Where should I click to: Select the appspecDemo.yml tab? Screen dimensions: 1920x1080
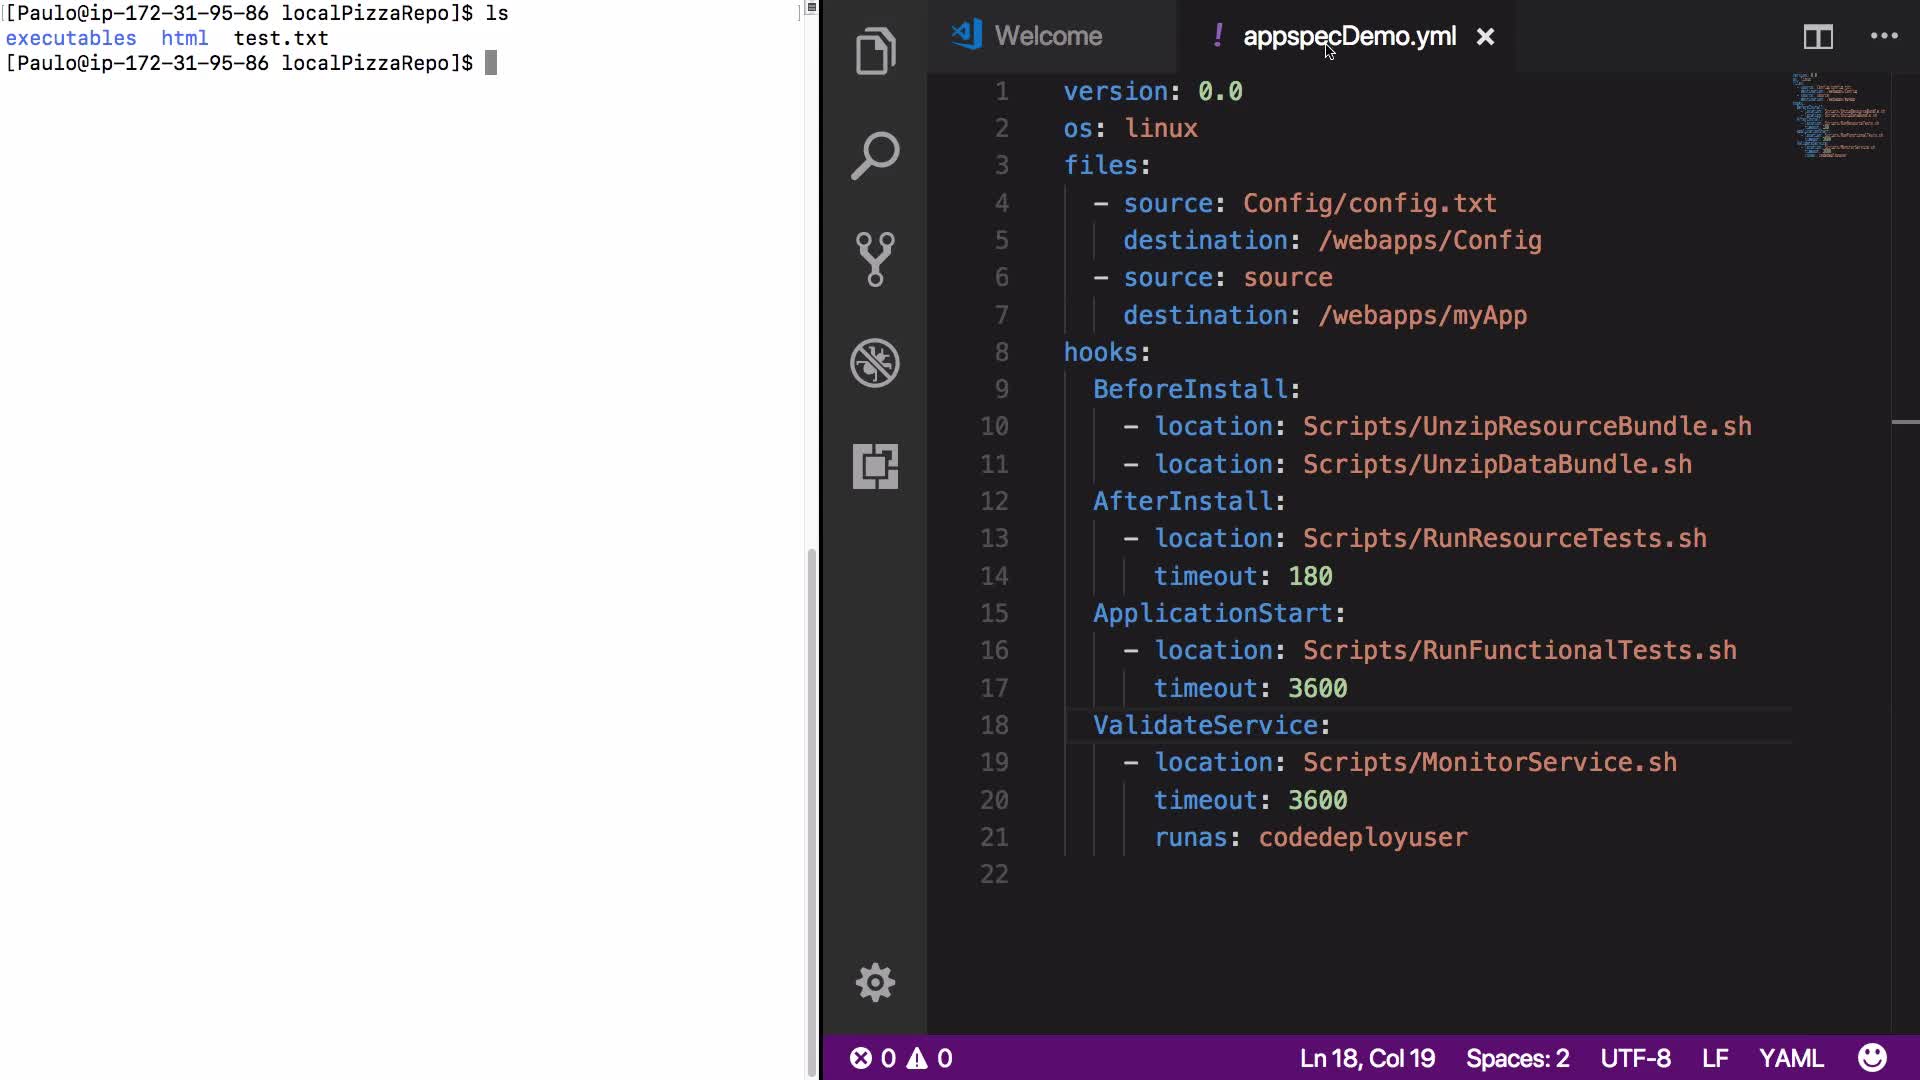(1348, 37)
